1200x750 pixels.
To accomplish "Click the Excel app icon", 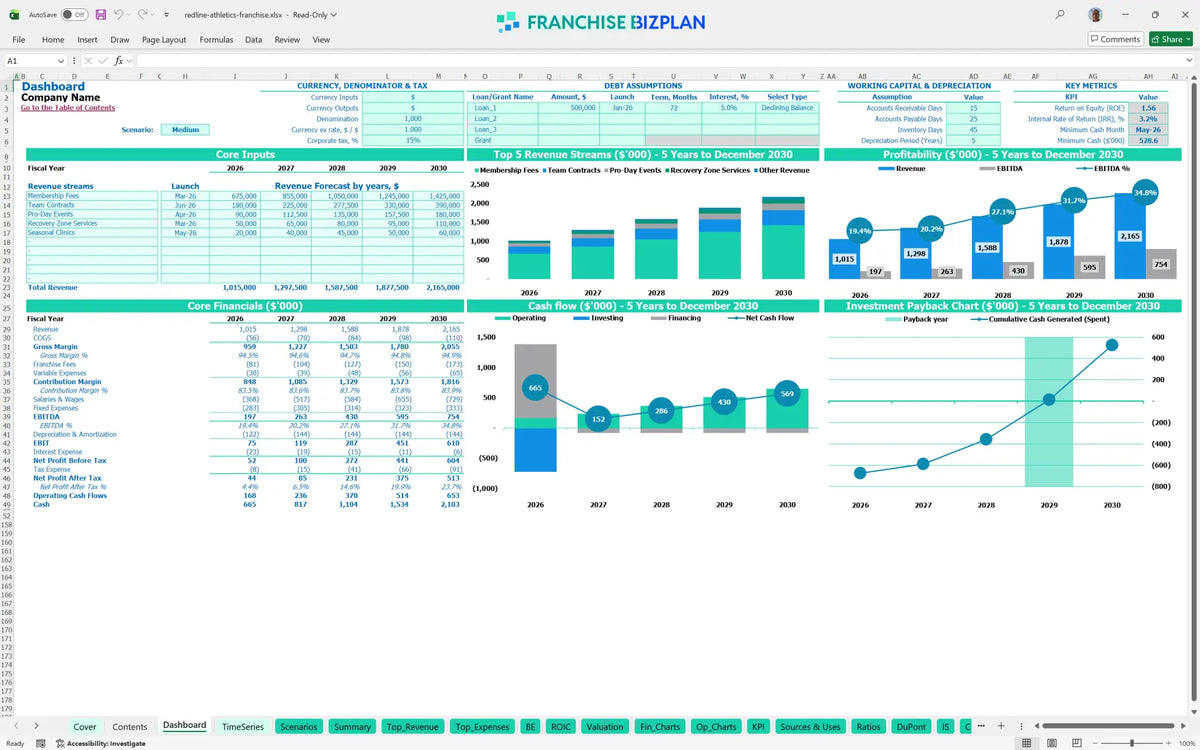I will pos(14,15).
